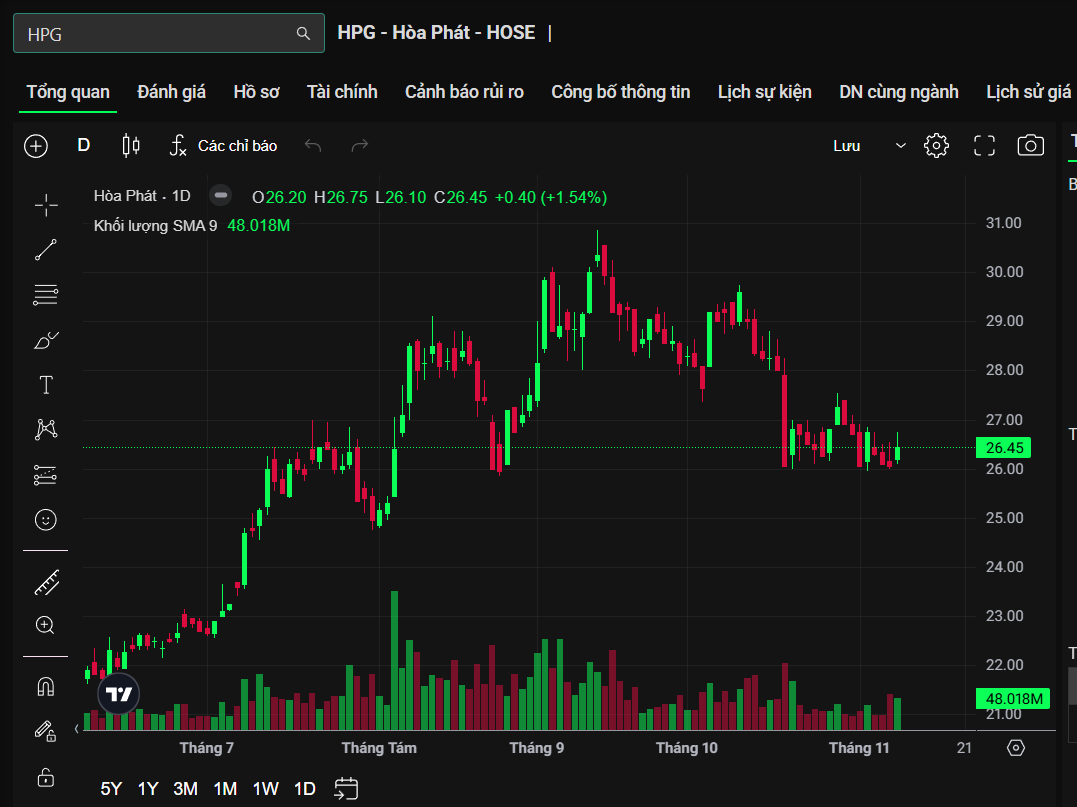The image size is (1077, 807).
Task: Open the Các chỉ báo indicators
Action: [223, 146]
